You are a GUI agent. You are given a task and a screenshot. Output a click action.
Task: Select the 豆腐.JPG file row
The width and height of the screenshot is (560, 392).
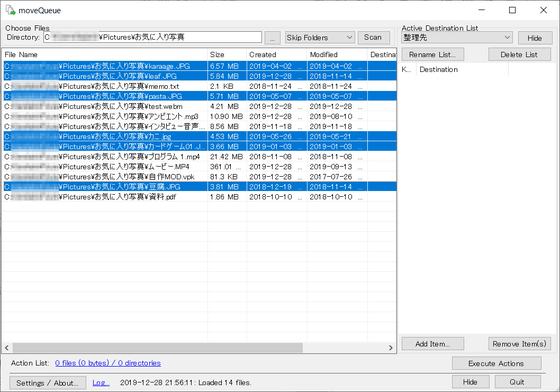coord(200,187)
